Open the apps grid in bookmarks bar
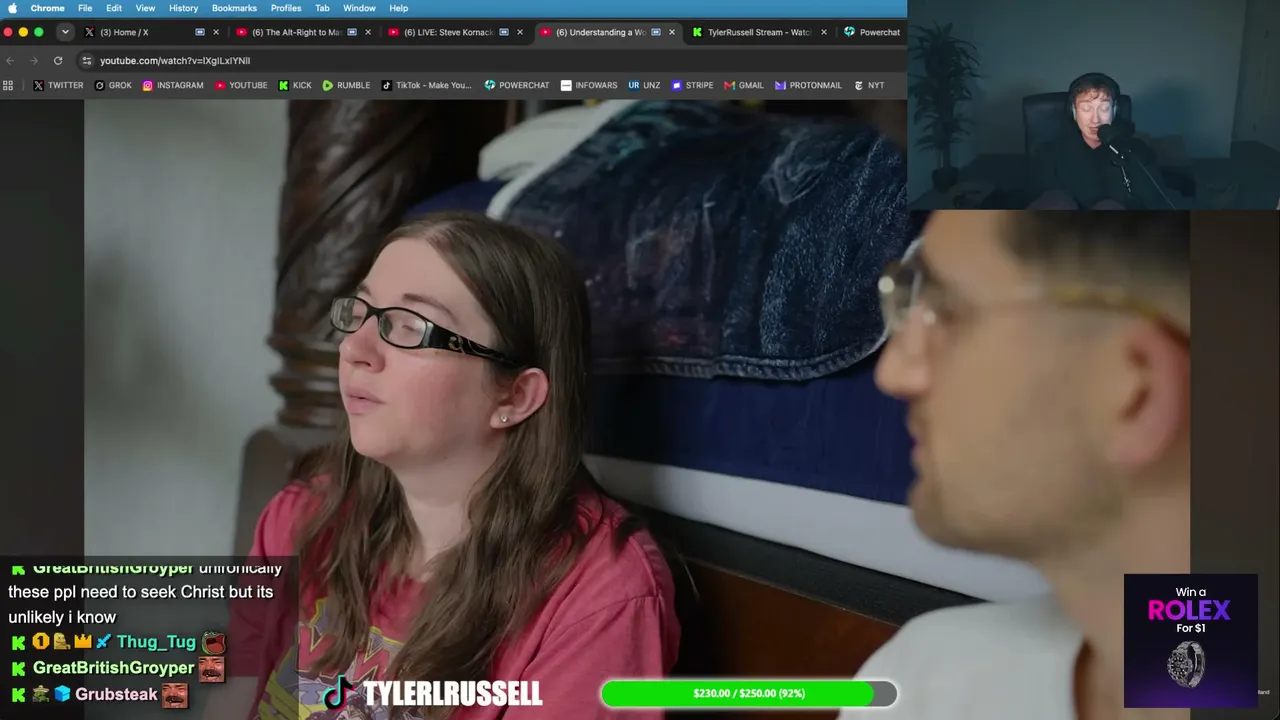 point(8,85)
